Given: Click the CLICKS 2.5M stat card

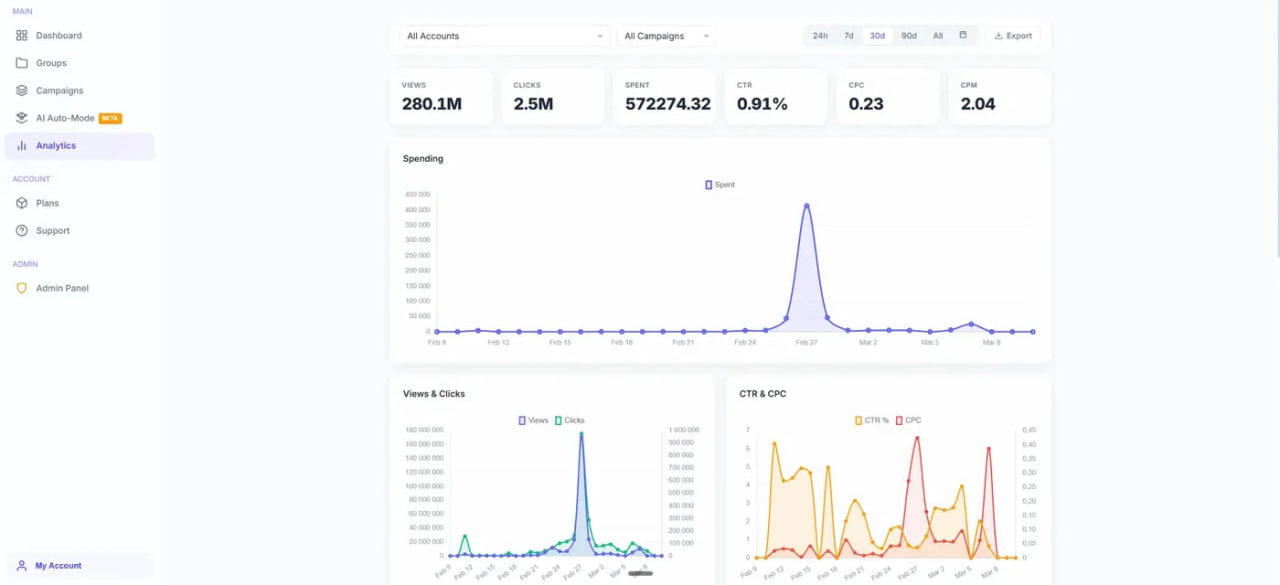Looking at the screenshot, I should (x=553, y=97).
